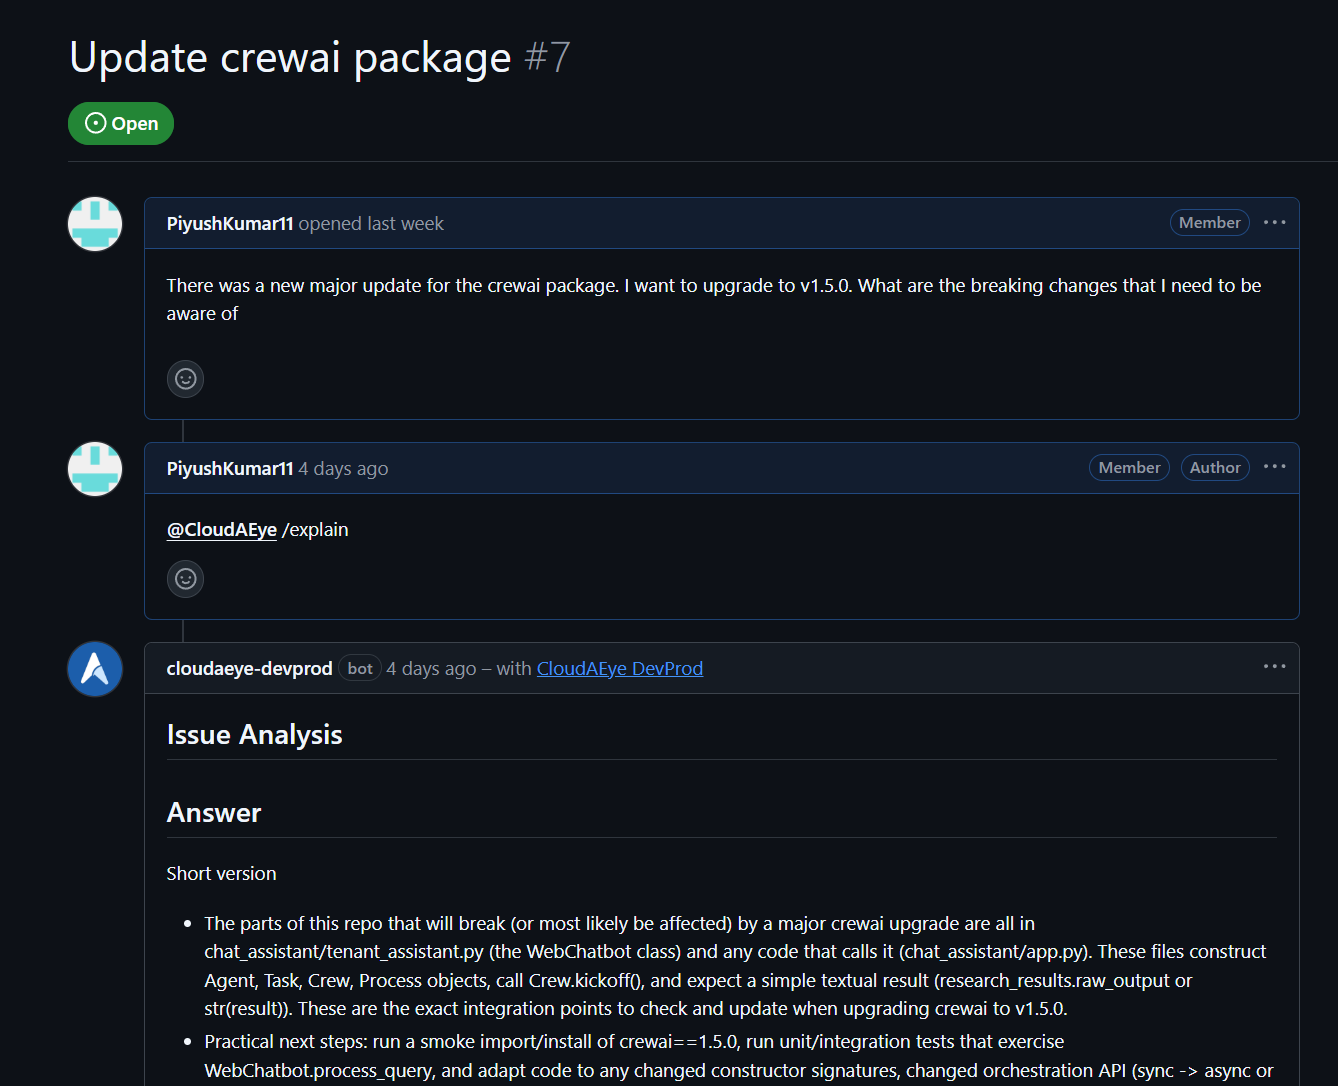Click the bot label next to cloudaeye-devprod
Screen dimensions: 1338x1086
coord(360,669)
